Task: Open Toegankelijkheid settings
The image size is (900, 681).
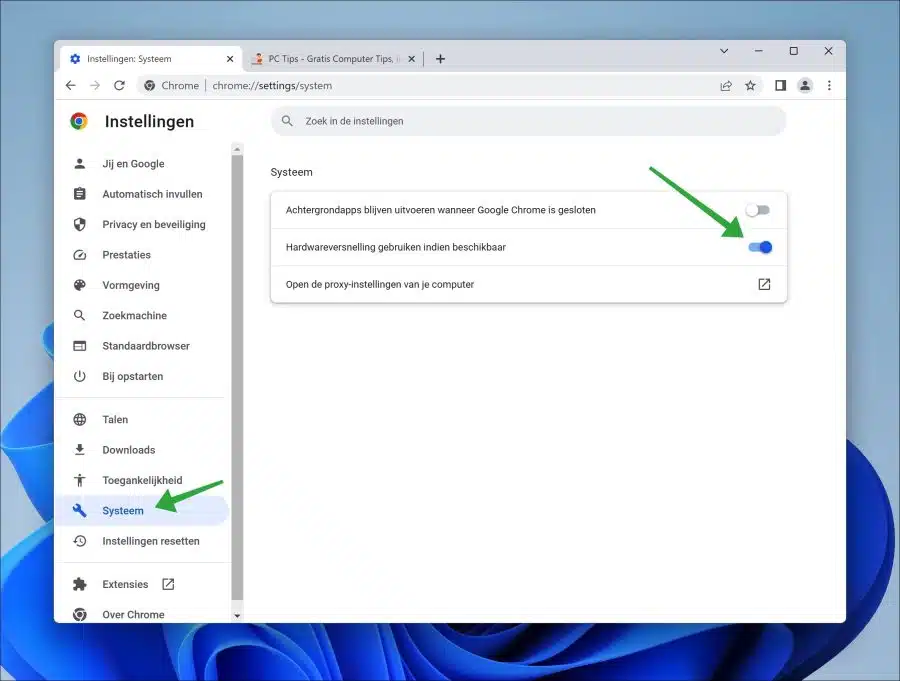Action: [142, 481]
